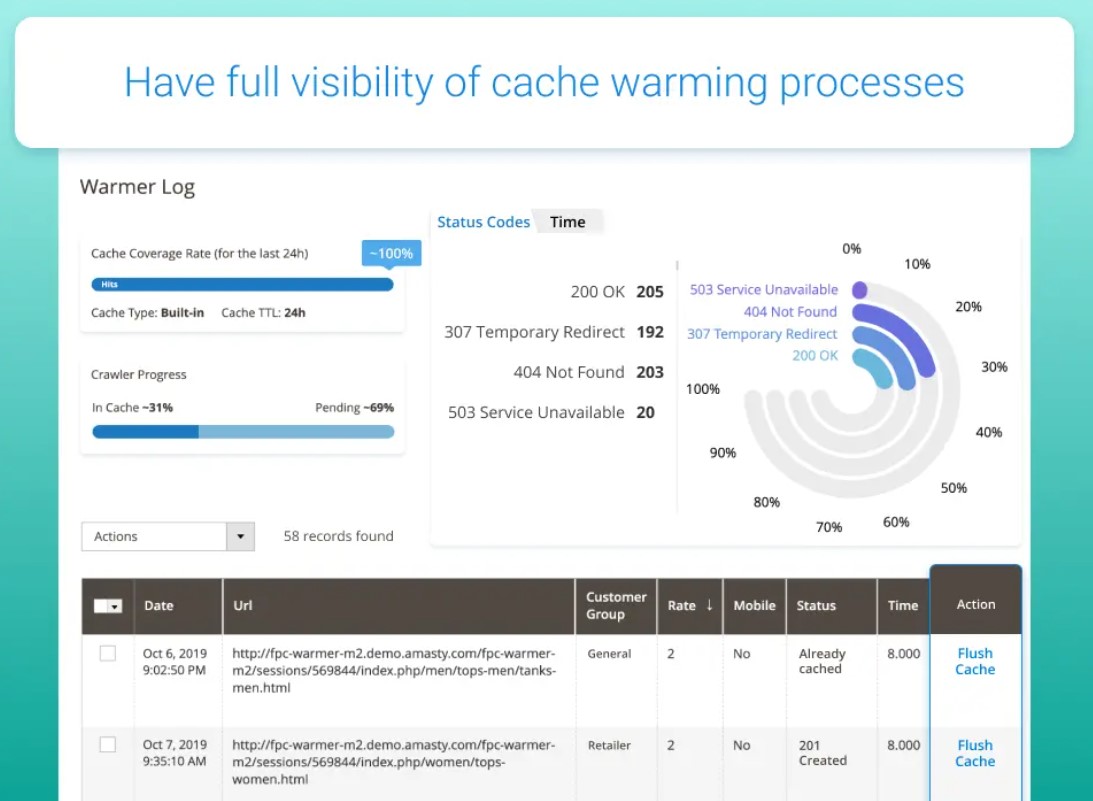
Task: Click the 503 Service Unavailable purple chart dot
Action: [859, 290]
